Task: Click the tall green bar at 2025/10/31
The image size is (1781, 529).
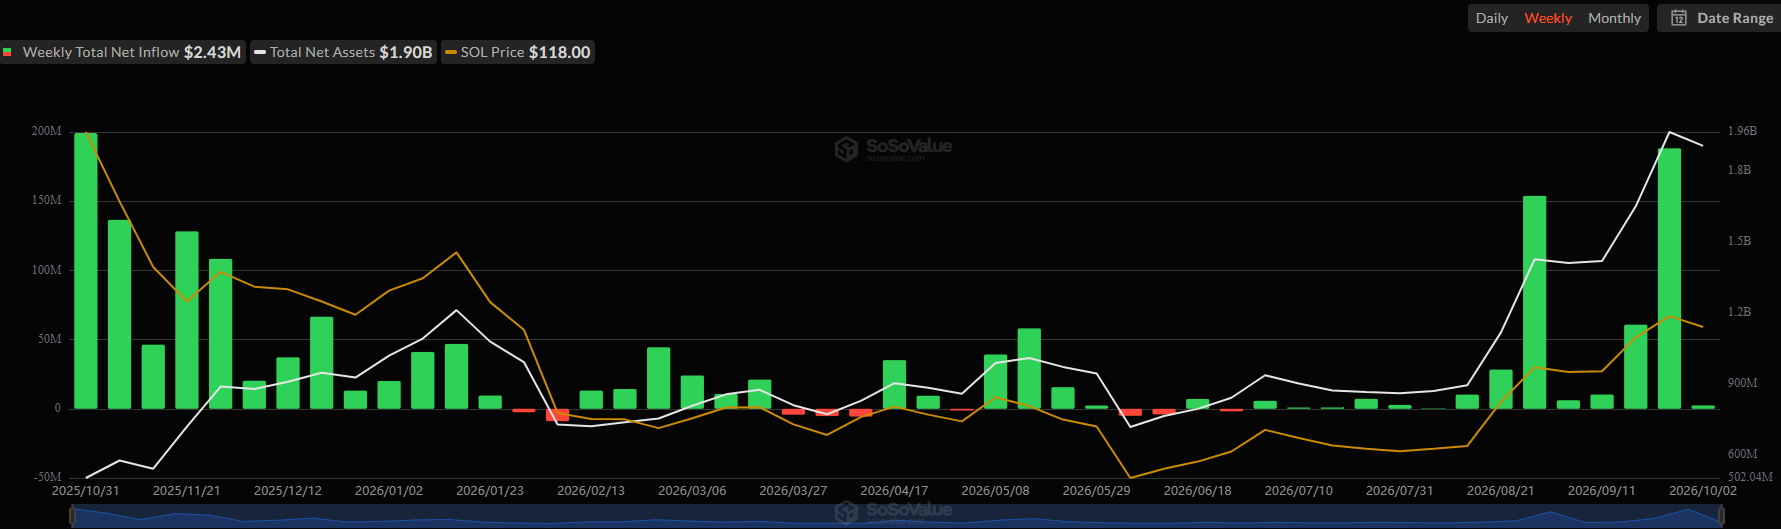Action: point(86,270)
